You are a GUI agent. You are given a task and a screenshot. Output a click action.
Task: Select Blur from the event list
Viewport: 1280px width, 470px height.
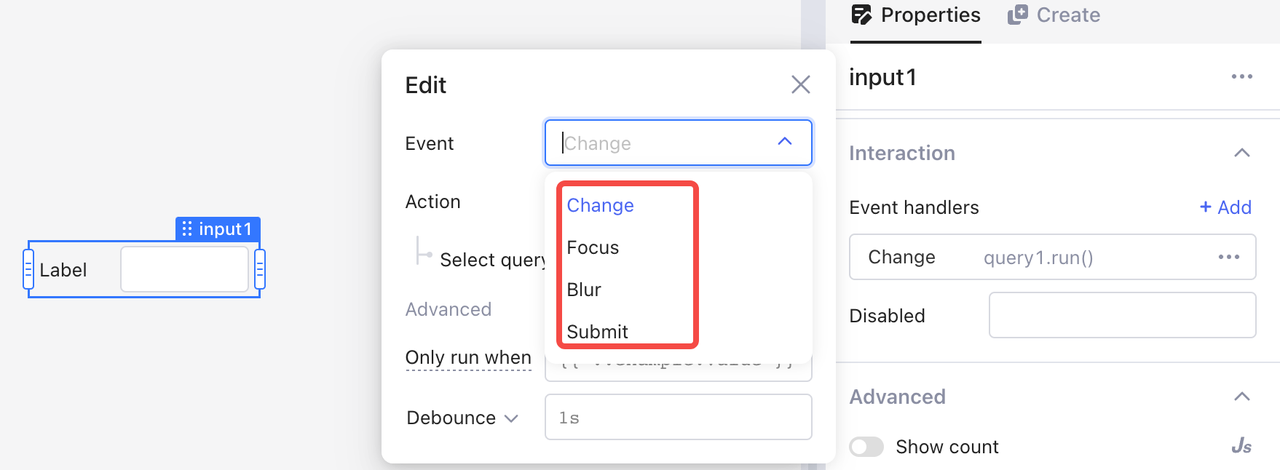tap(584, 289)
